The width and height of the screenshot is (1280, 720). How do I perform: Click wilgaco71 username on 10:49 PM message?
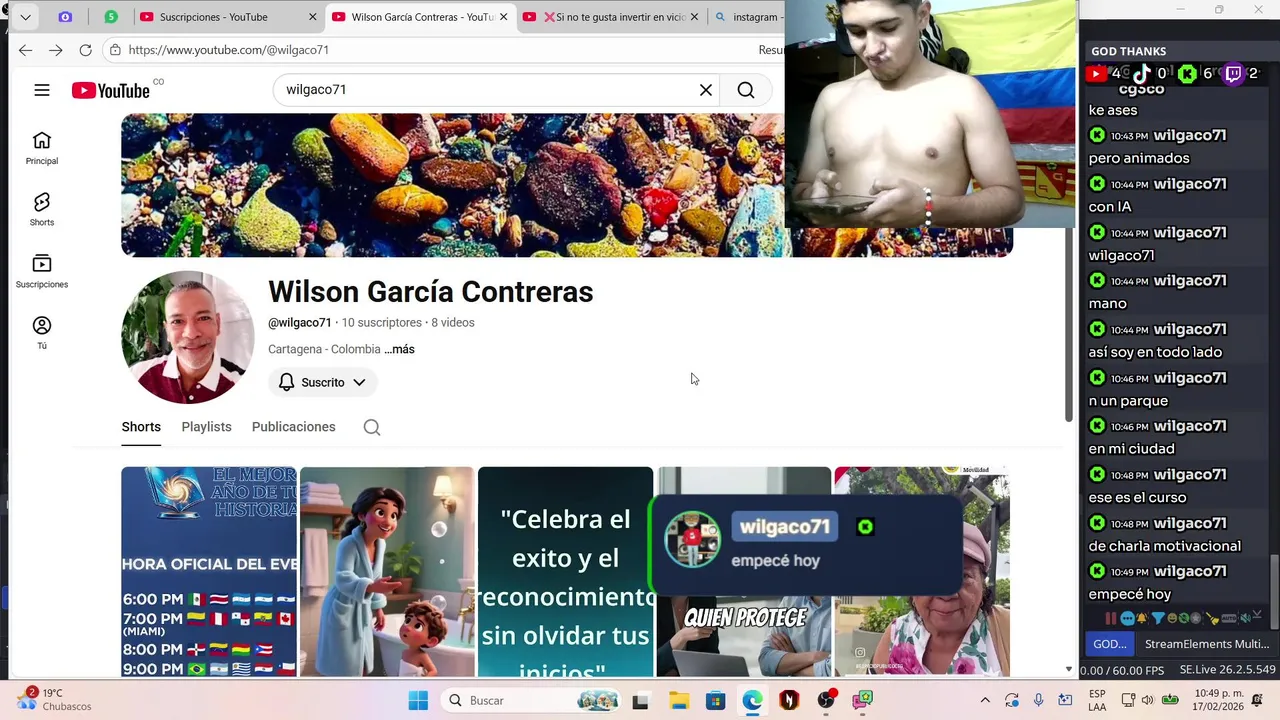(1189, 572)
